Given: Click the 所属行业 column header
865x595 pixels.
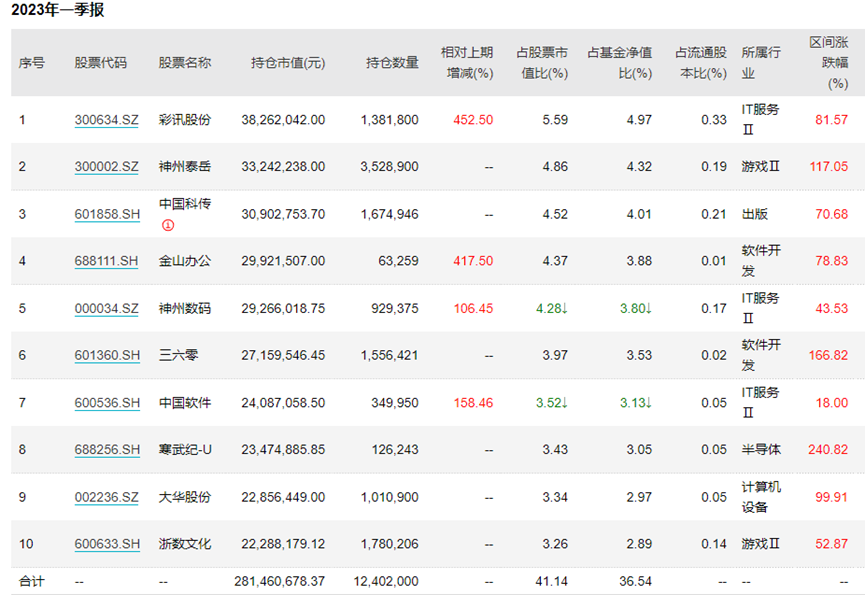Looking at the screenshot, I should 761,63.
